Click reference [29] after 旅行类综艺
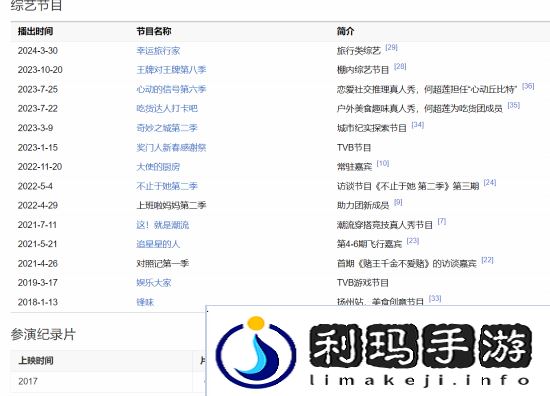 coord(391,47)
